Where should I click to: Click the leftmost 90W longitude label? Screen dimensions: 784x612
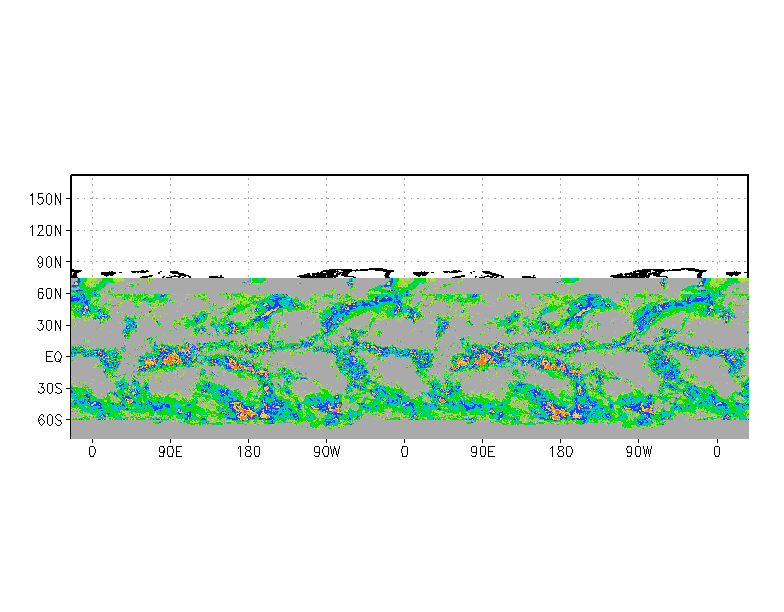pos(326,452)
